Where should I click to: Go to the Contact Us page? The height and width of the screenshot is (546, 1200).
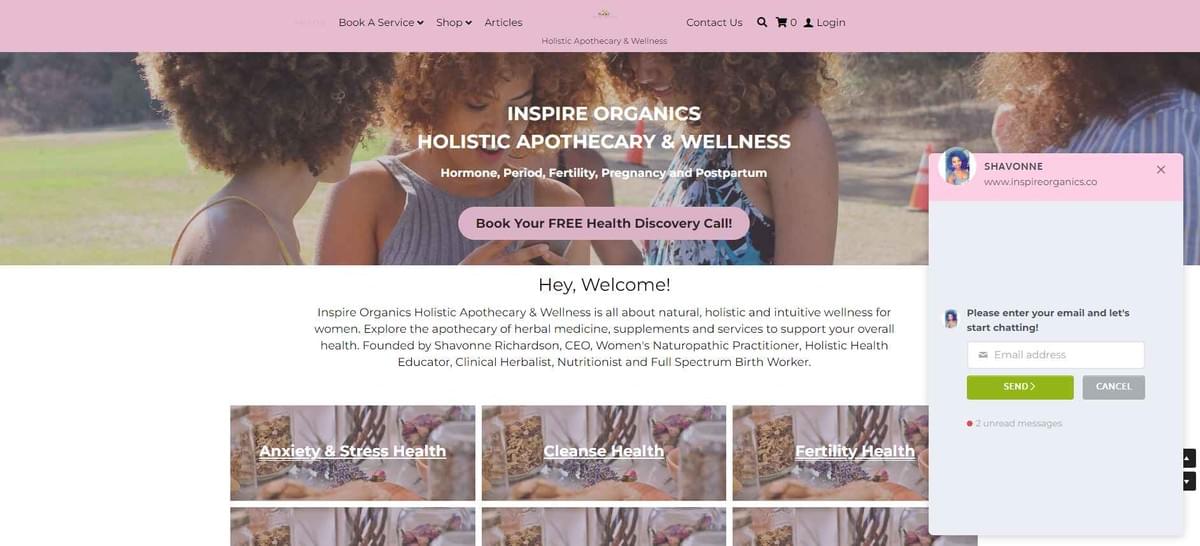click(x=714, y=22)
